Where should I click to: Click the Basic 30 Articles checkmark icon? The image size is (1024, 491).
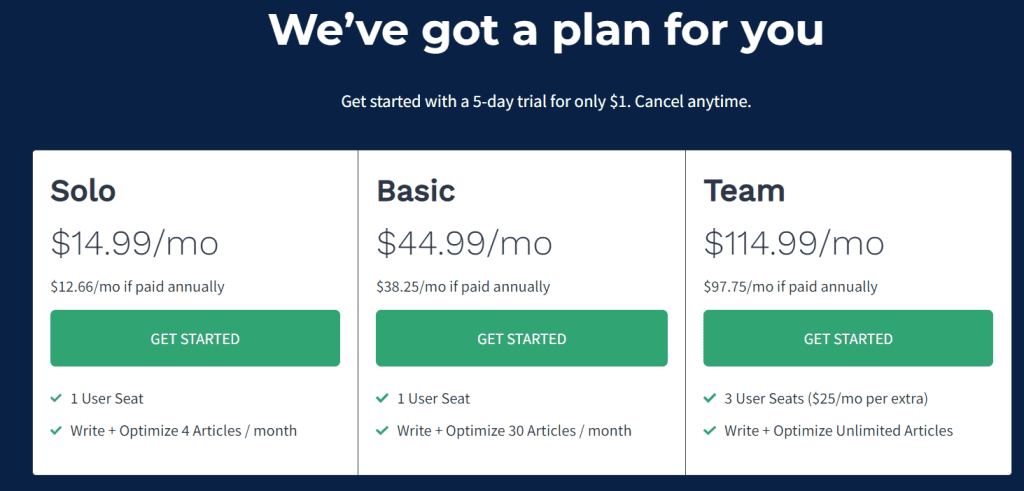click(382, 430)
